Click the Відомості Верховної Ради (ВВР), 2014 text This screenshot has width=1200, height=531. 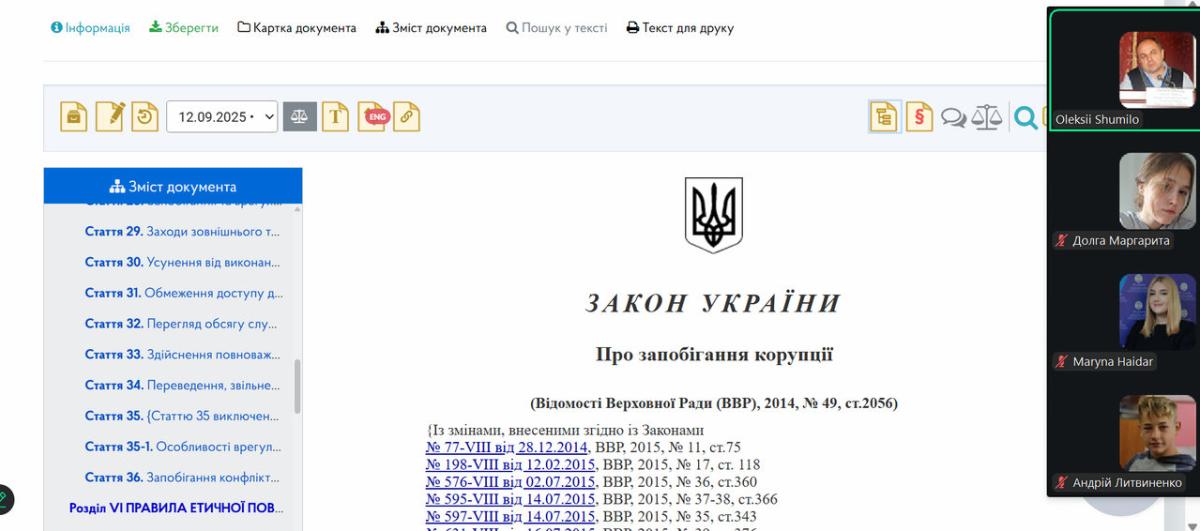[x=713, y=403]
